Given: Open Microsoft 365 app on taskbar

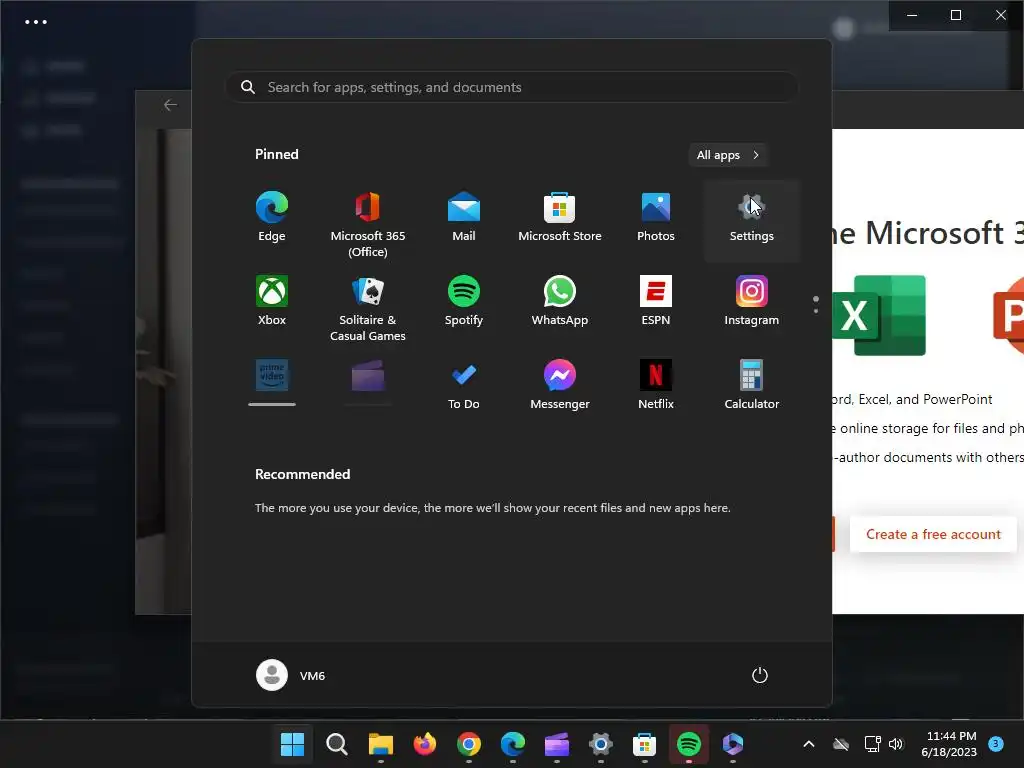Looking at the screenshot, I should (x=733, y=744).
